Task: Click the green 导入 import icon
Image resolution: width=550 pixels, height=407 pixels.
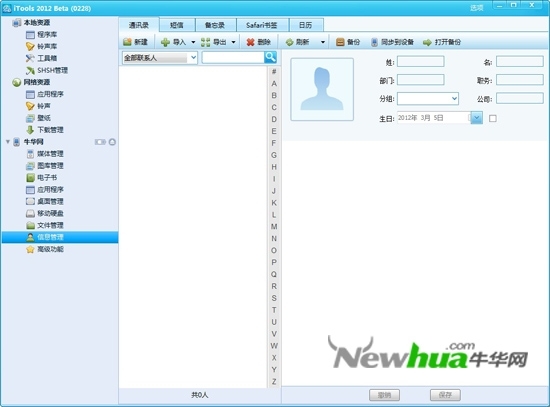Action: click(x=165, y=42)
